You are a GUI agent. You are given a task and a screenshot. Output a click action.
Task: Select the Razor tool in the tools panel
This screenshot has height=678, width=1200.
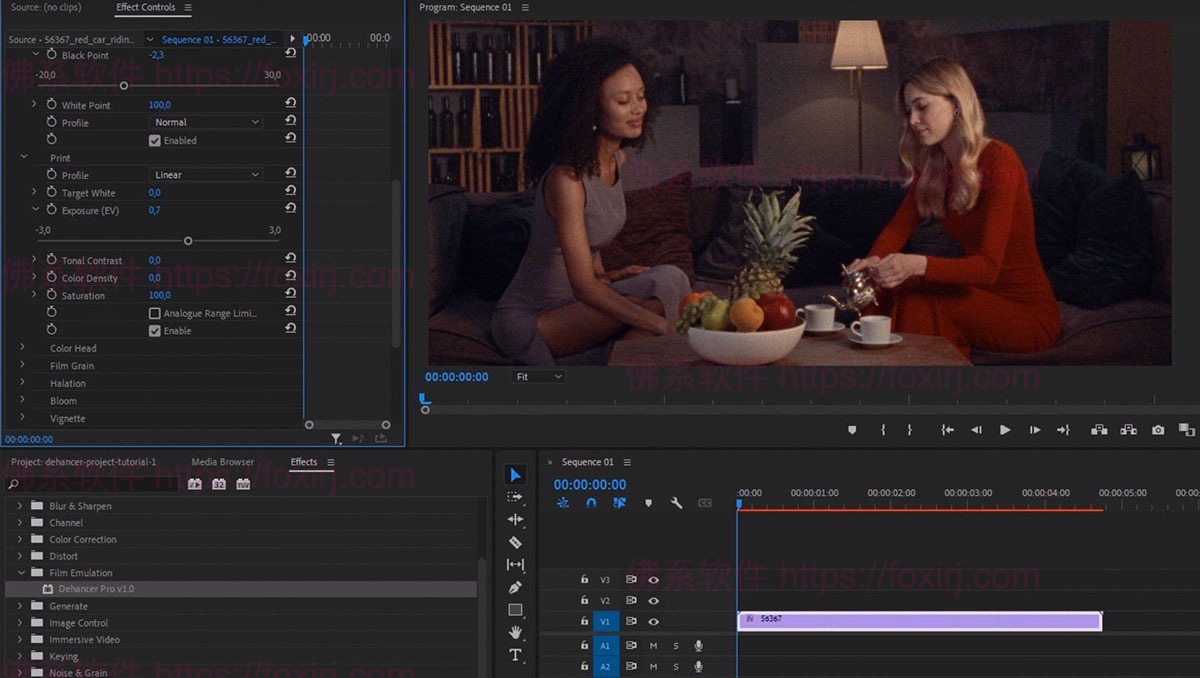point(515,542)
